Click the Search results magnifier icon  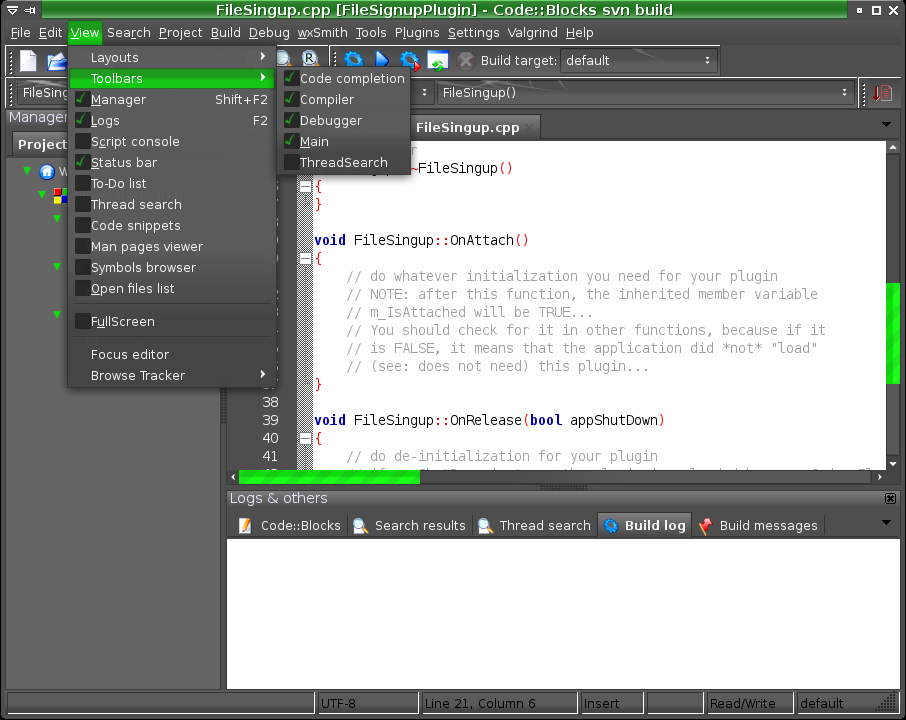(361, 525)
